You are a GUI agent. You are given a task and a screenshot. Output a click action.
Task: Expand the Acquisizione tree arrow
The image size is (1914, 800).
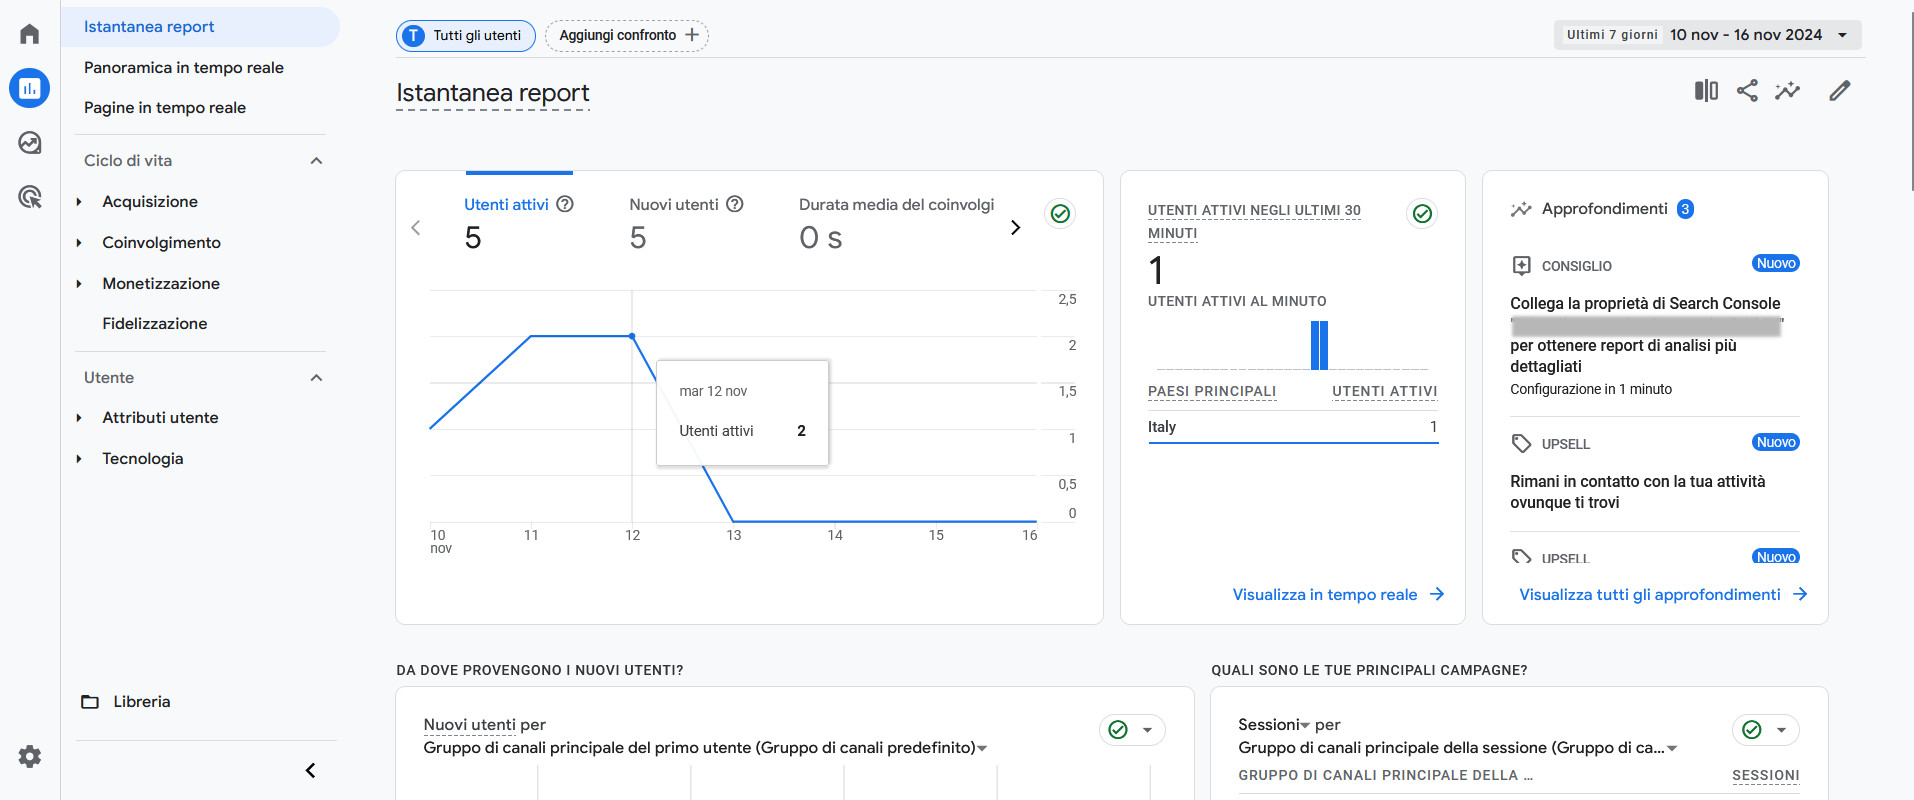tap(79, 202)
